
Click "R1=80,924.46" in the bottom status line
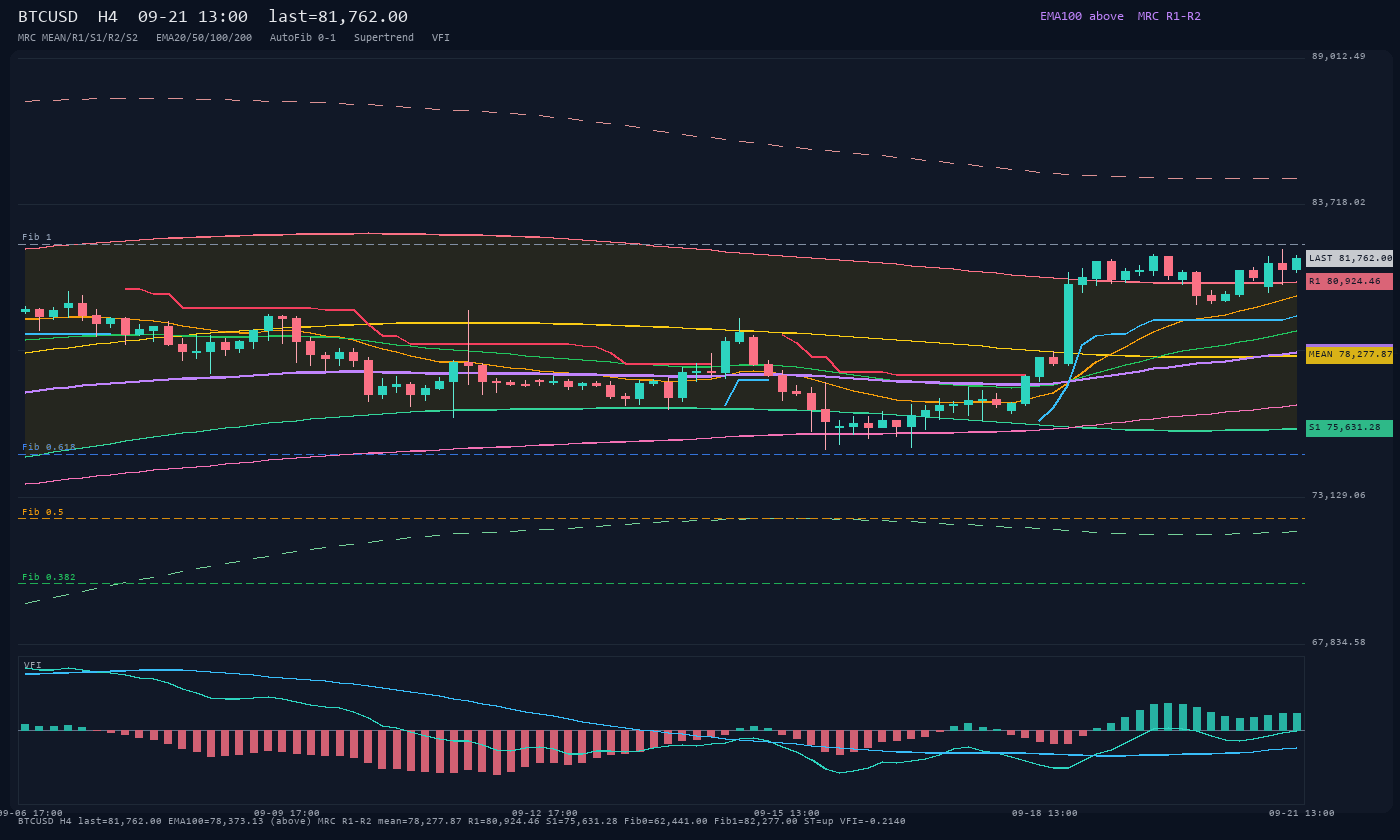(x=504, y=821)
